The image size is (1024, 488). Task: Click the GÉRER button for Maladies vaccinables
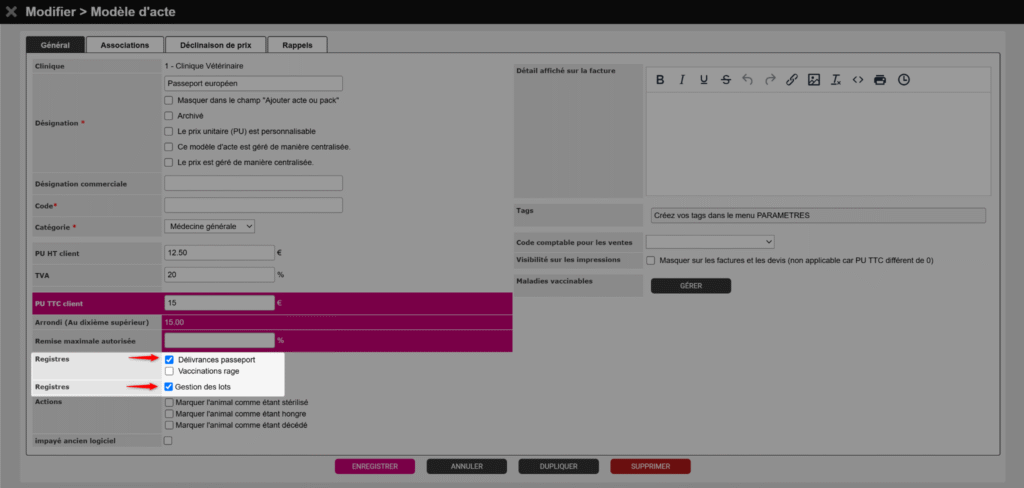[690, 286]
